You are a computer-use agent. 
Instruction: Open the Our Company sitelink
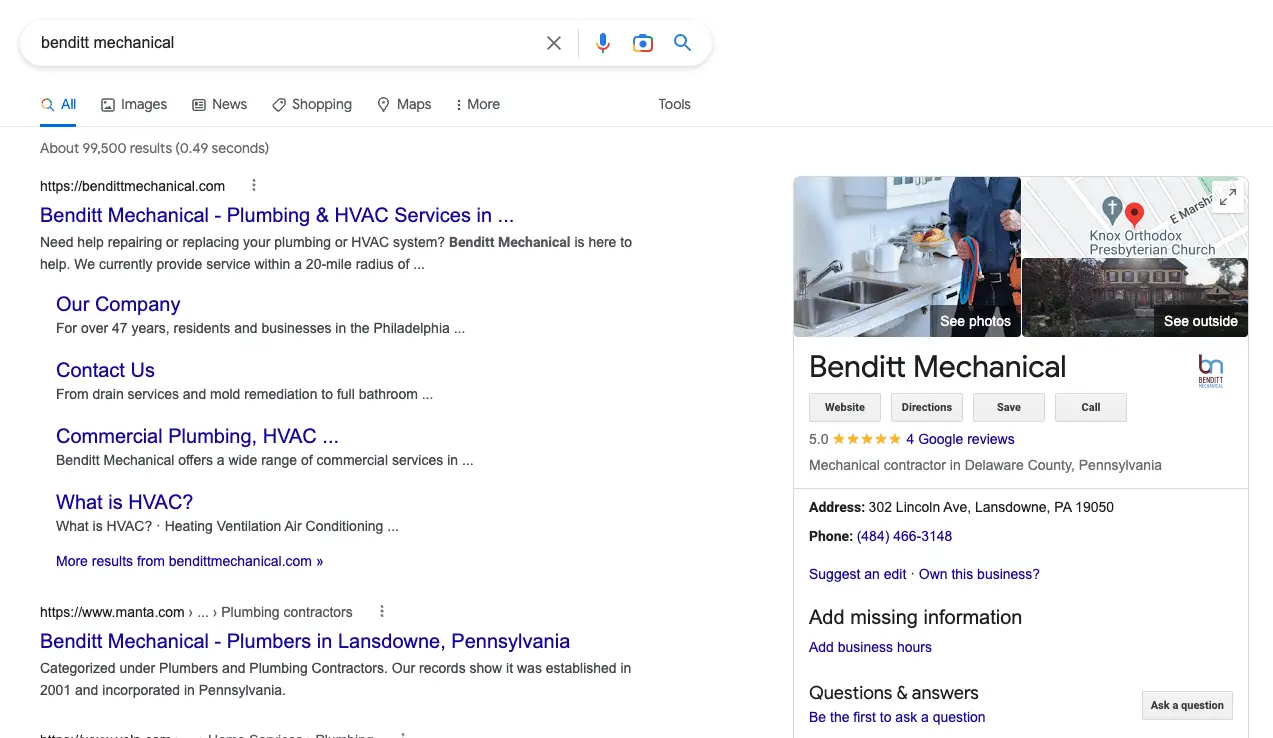118,304
